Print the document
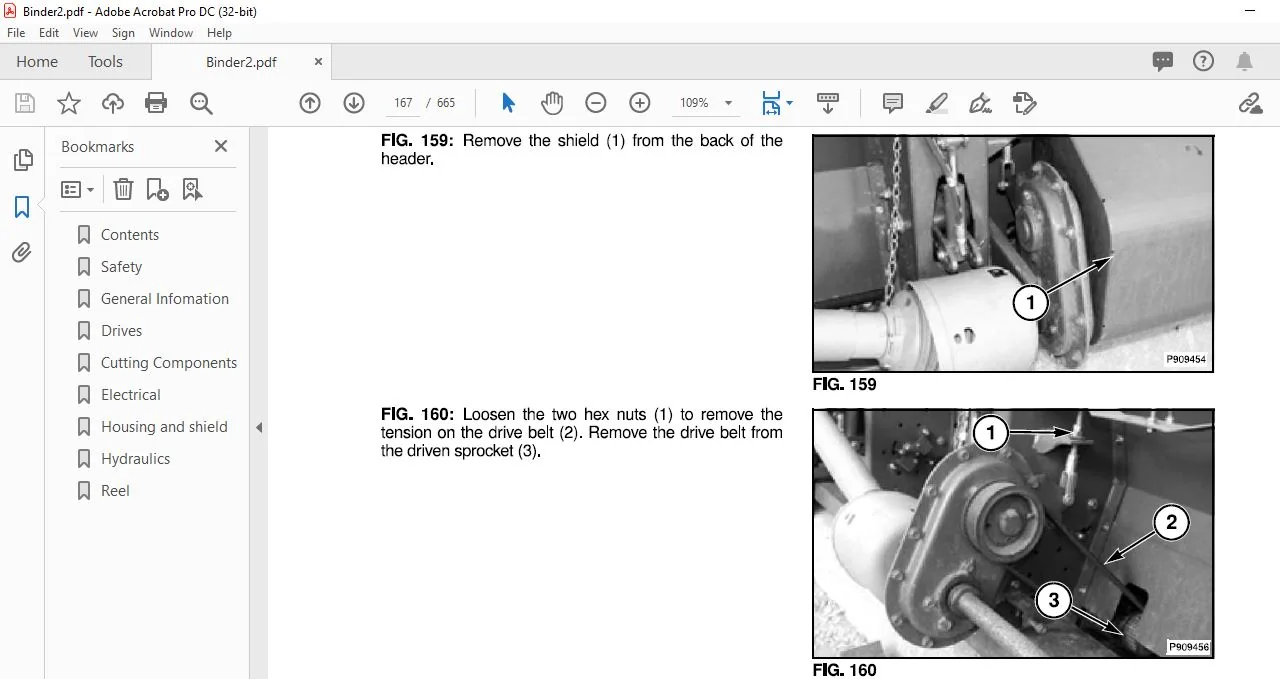Viewport: 1280px width, 679px height. pos(156,103)
